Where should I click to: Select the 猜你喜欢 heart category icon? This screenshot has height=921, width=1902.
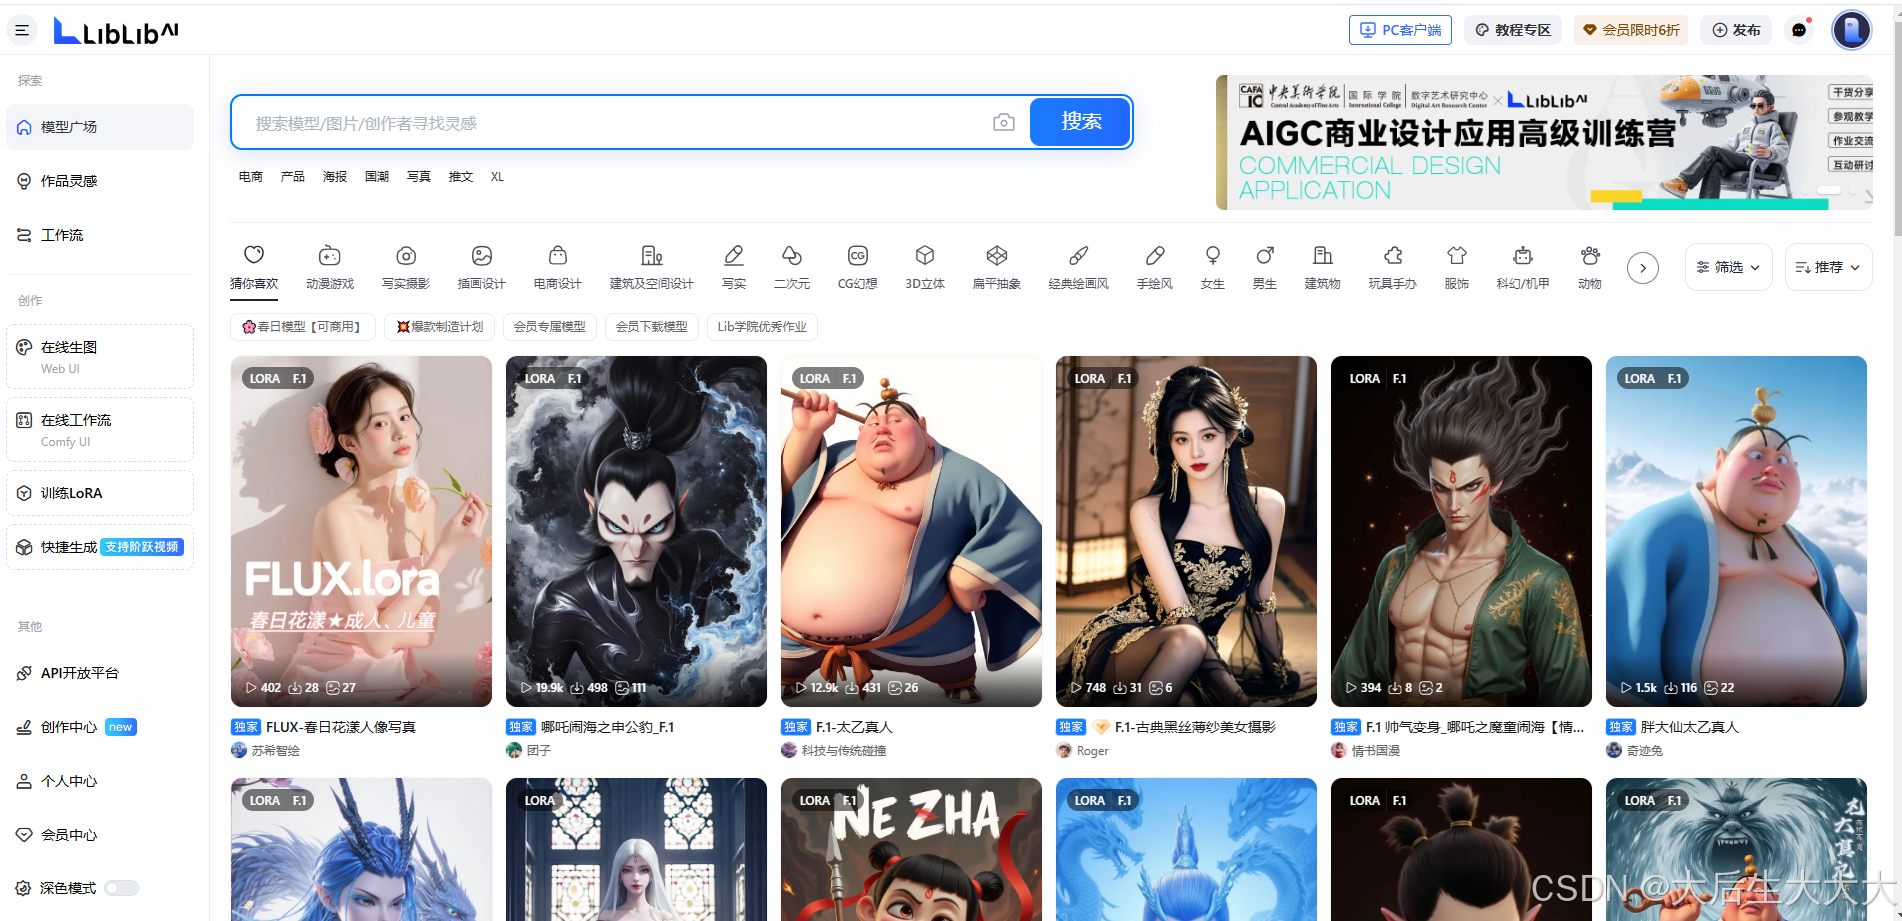pyautogui.click(x=254, y=256)
